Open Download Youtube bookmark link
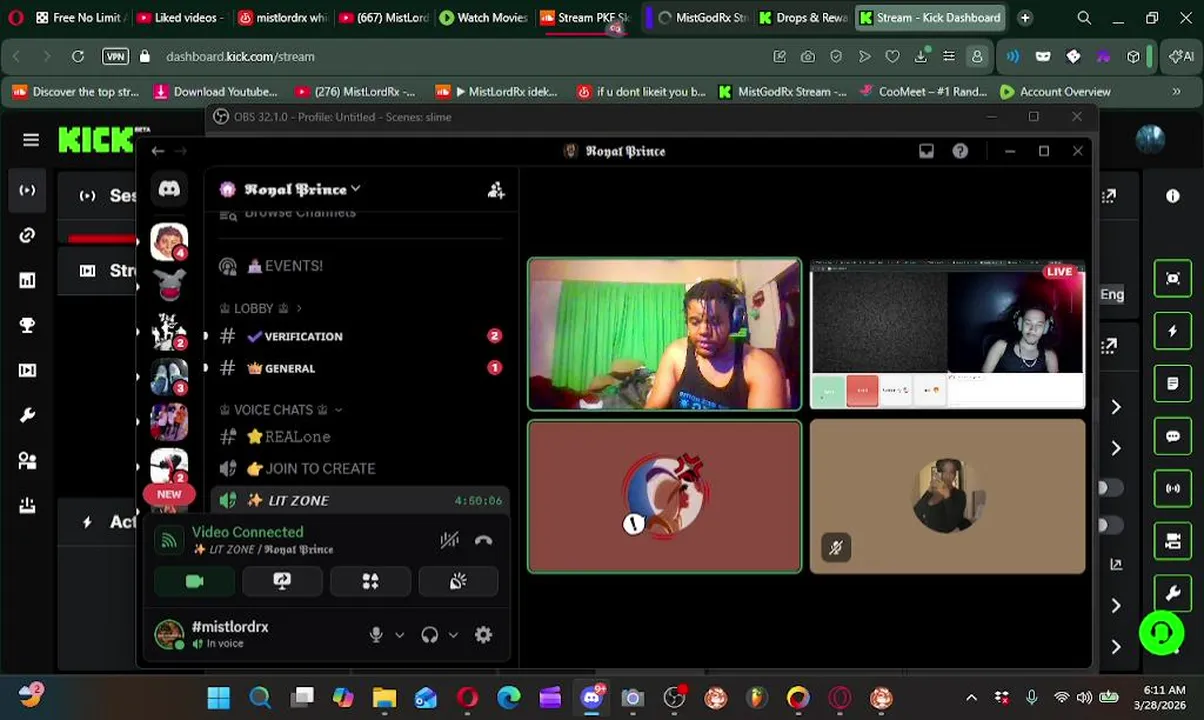 point(215,92)
